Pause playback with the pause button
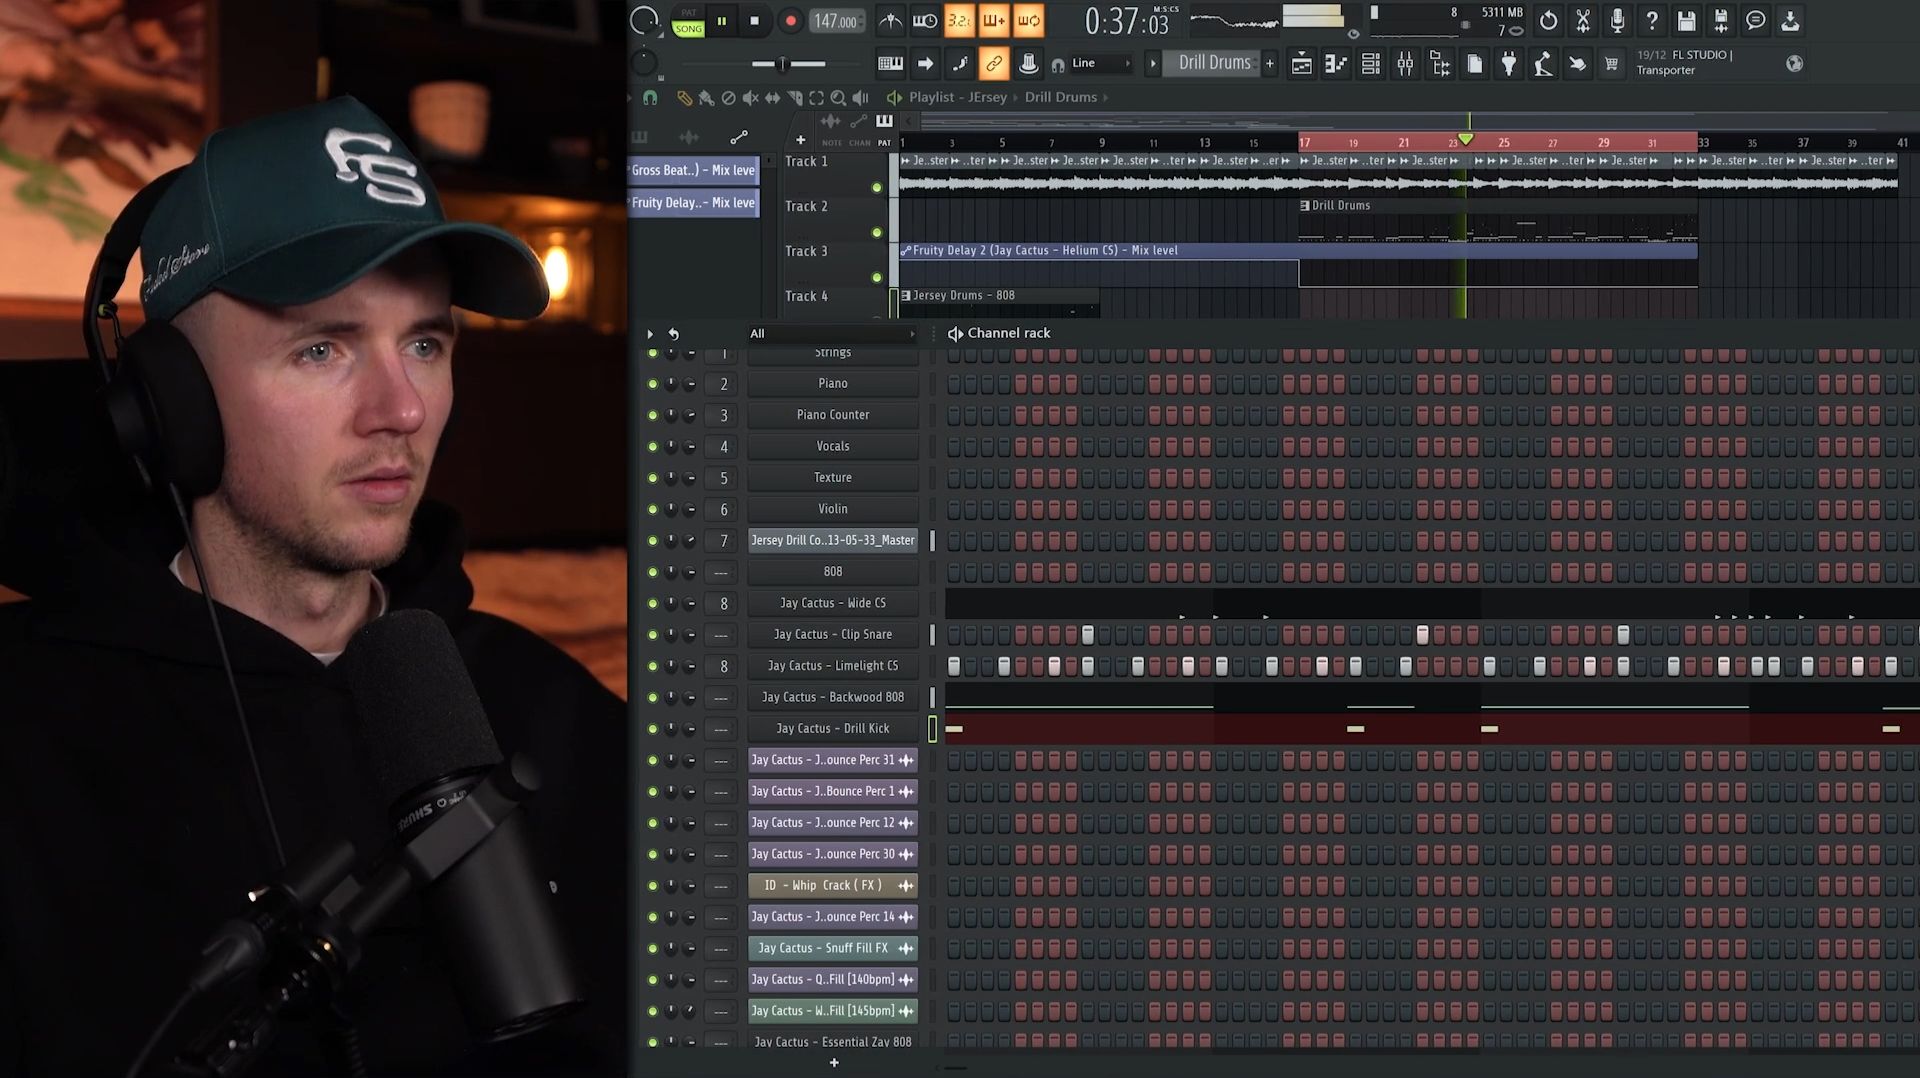The image size is (1920, 1078). (x=721, y=21)
